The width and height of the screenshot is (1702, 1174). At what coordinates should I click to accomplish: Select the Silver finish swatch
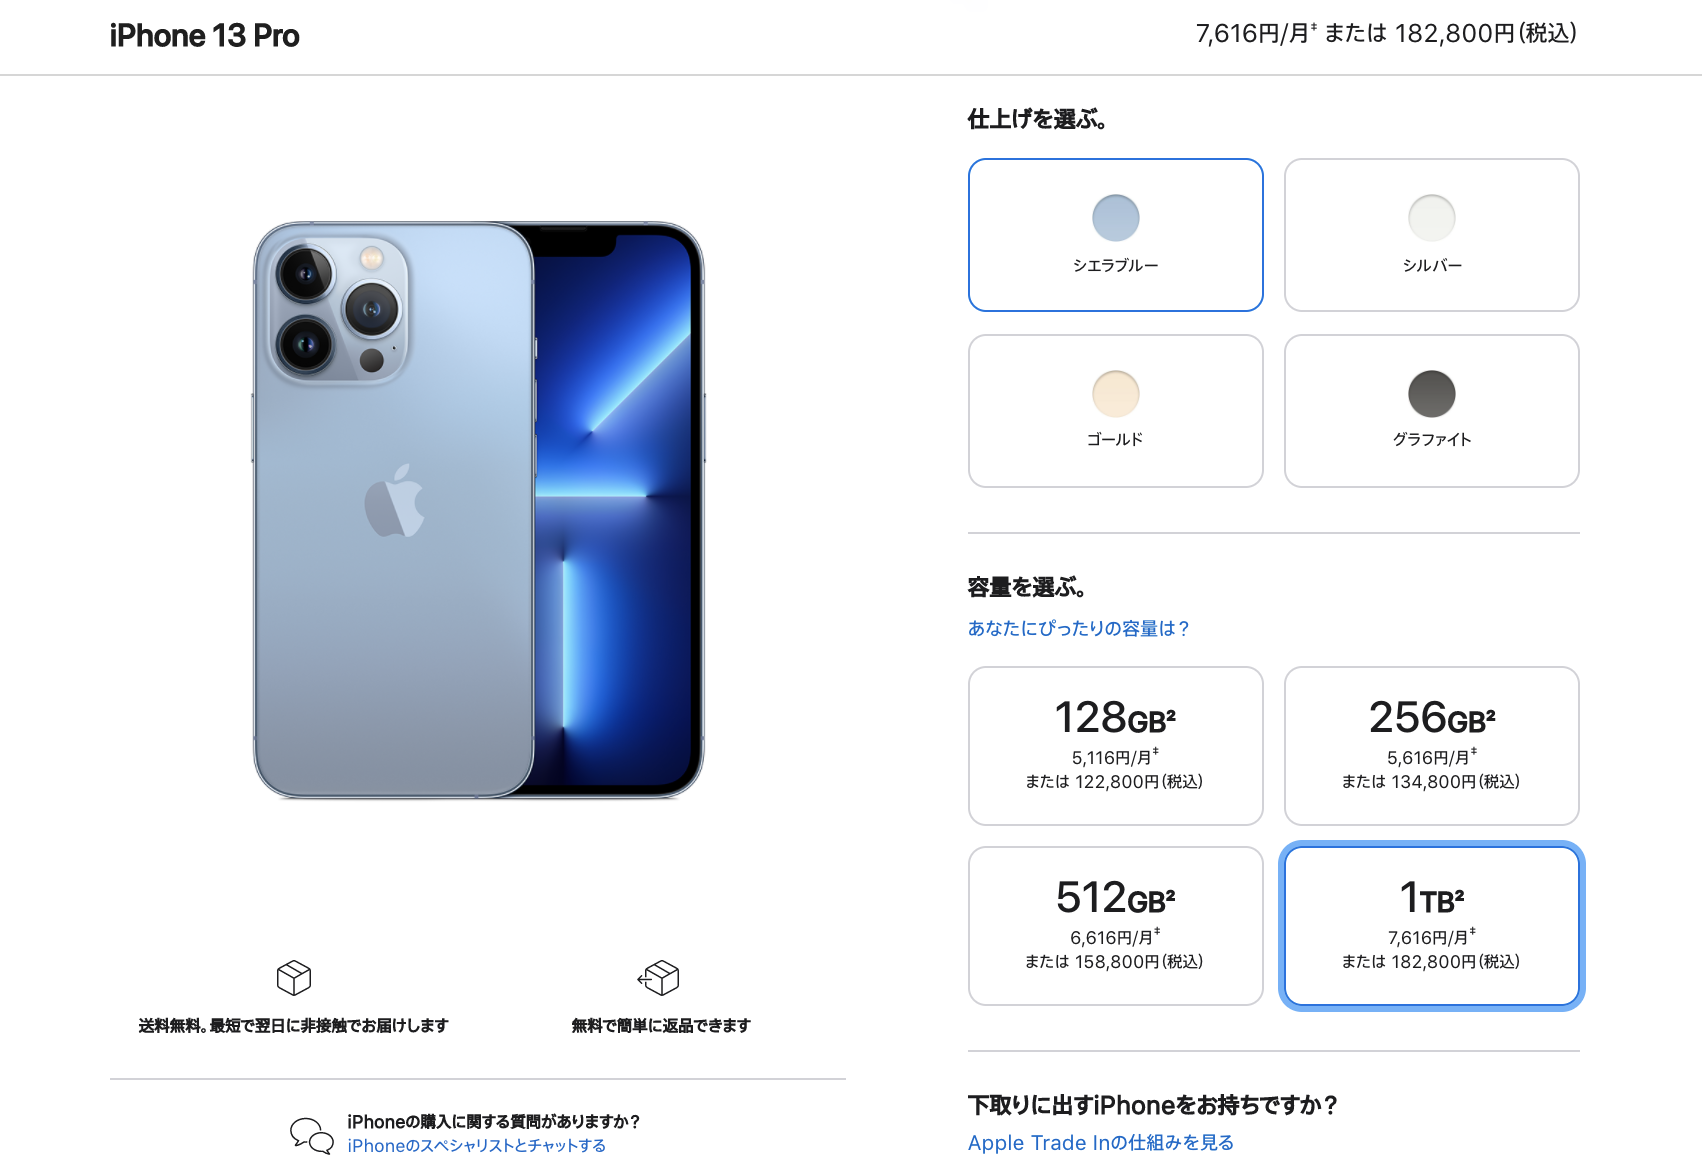pyautogui.click(x=1431, y=218)
